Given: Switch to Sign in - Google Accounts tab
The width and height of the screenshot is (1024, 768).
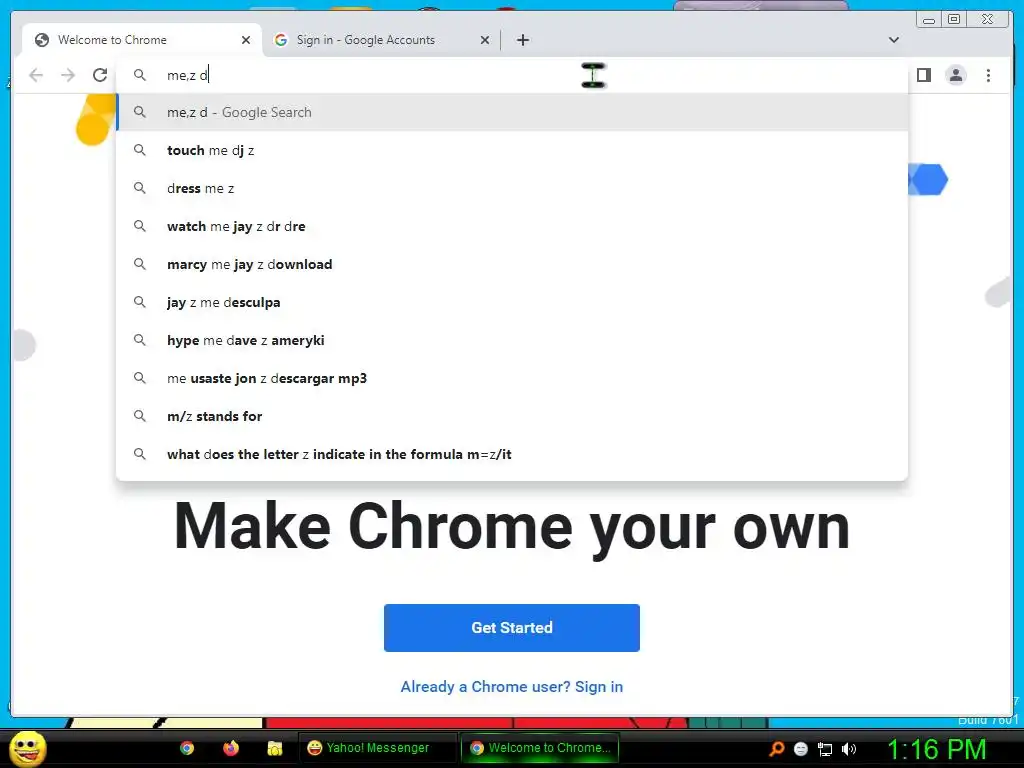Looking at the screenshot, I should (381, 40).
